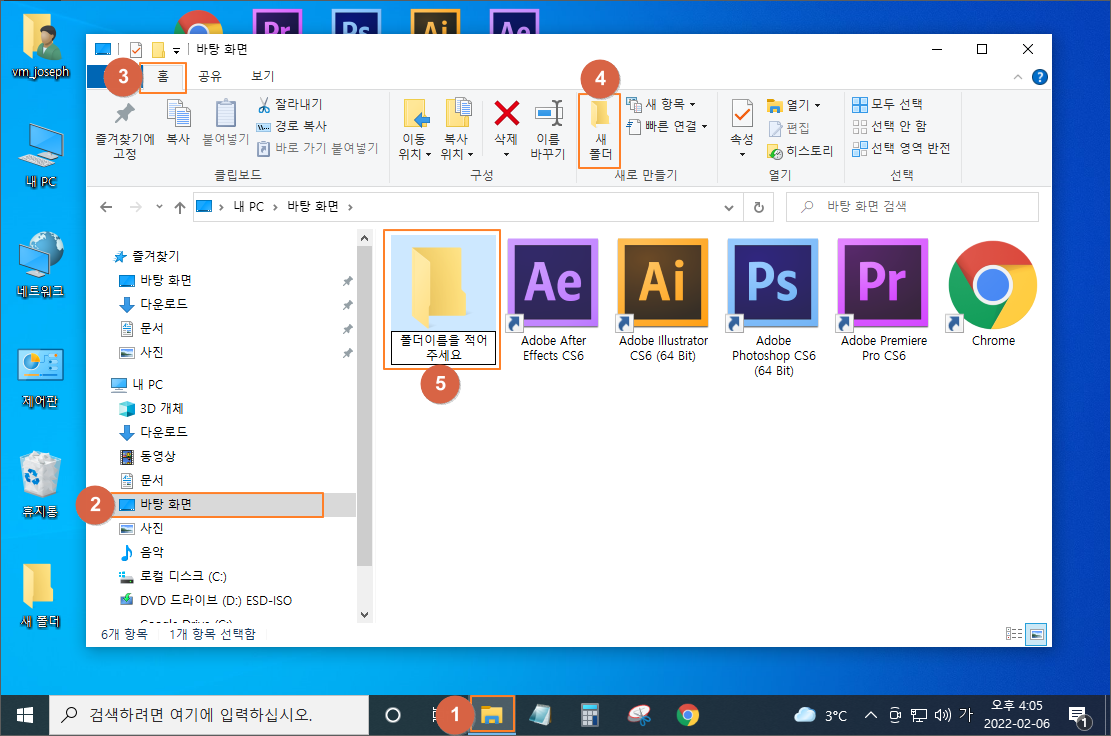This screenshot has width=1111, height=736.
Task: Switch to large icons view in status bar
Action: pos(1036,634)
